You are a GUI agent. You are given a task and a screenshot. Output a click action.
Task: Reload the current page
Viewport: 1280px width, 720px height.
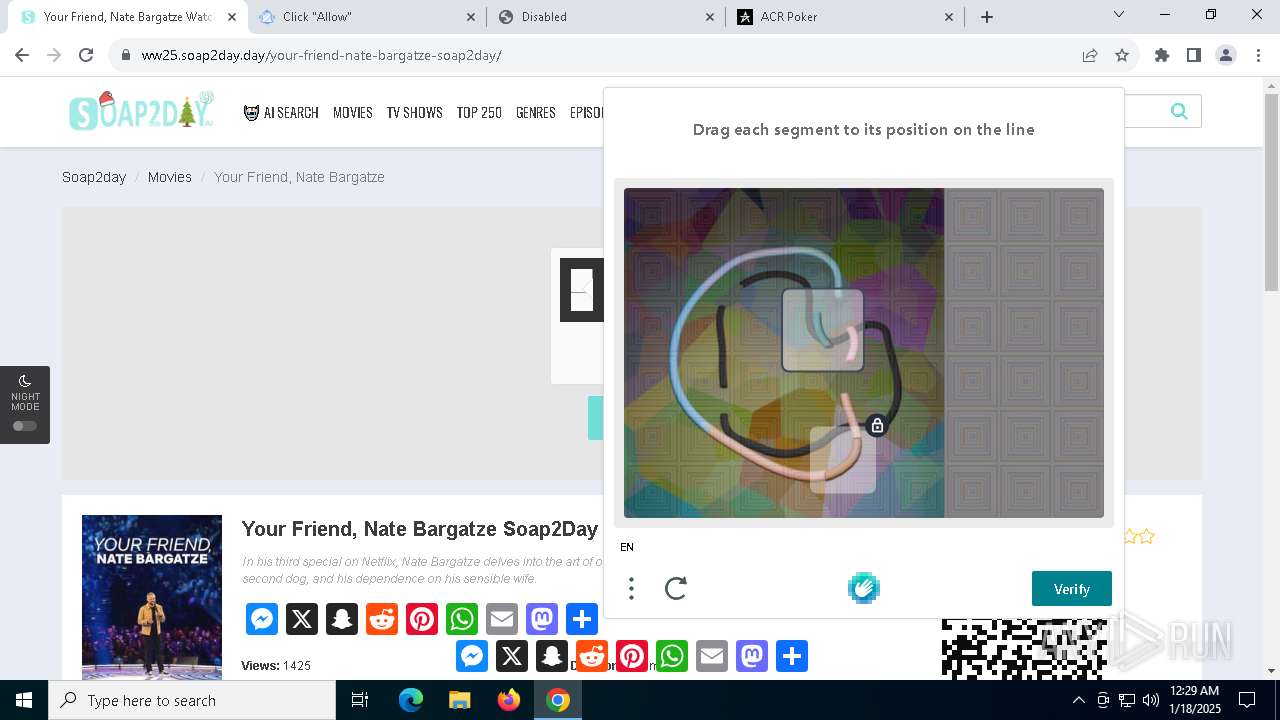click(86, 55)
